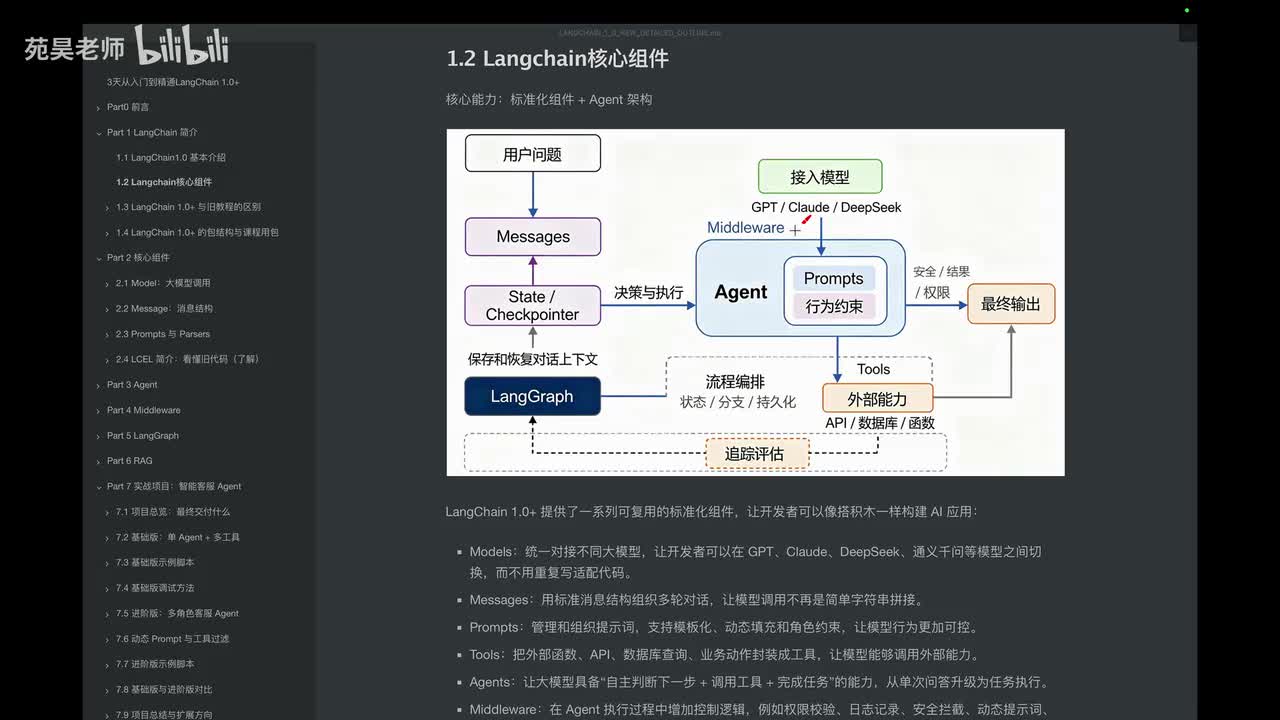Open 1.3 LangChain 1.0+ 与旧教程的区别
The width and height of the screenshot is (1280, 720).
(188, 207)
